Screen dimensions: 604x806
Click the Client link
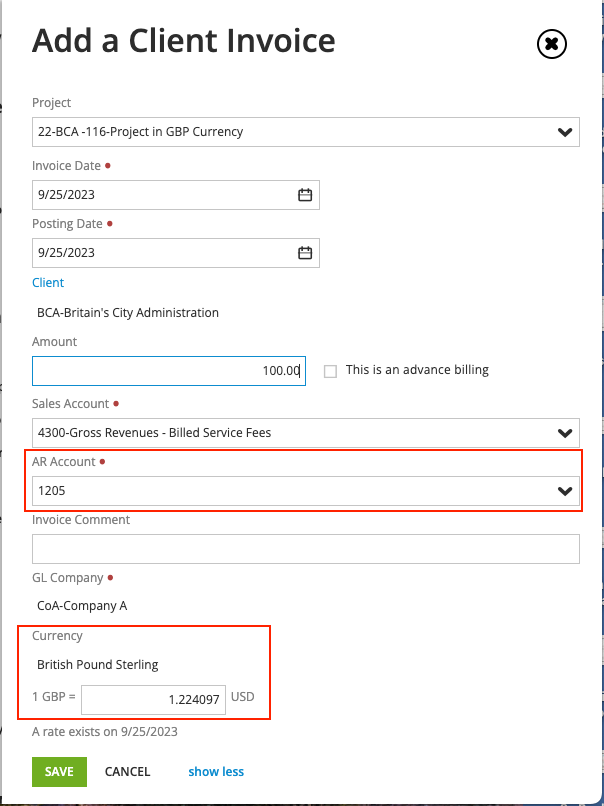click(x=47, y=282)
